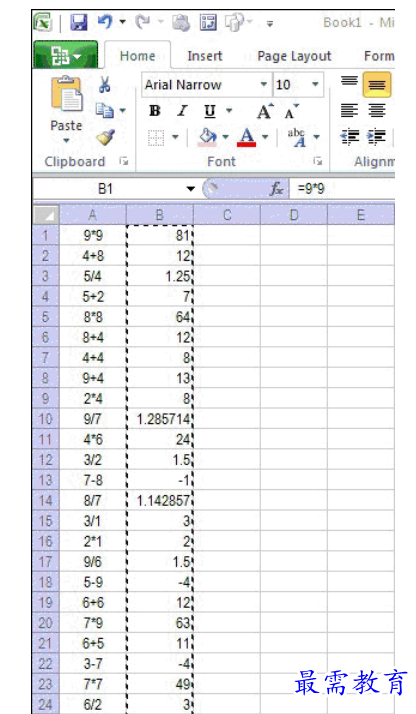416x714 pixels.
Task: Open the Page Layout tab
Action: coord(294,56)
